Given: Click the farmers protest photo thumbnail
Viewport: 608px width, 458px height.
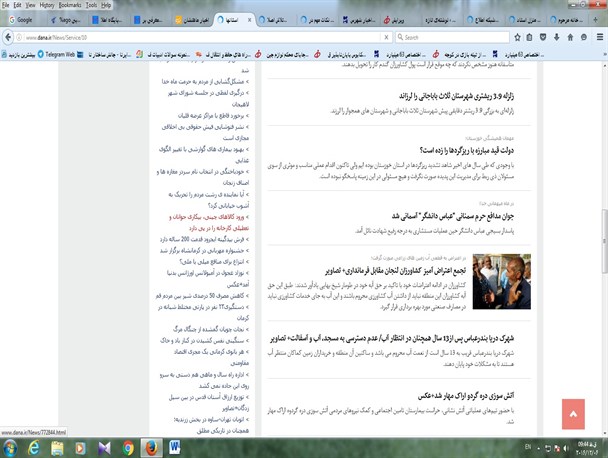Looking at the screenshot, I should coord(501,282).
